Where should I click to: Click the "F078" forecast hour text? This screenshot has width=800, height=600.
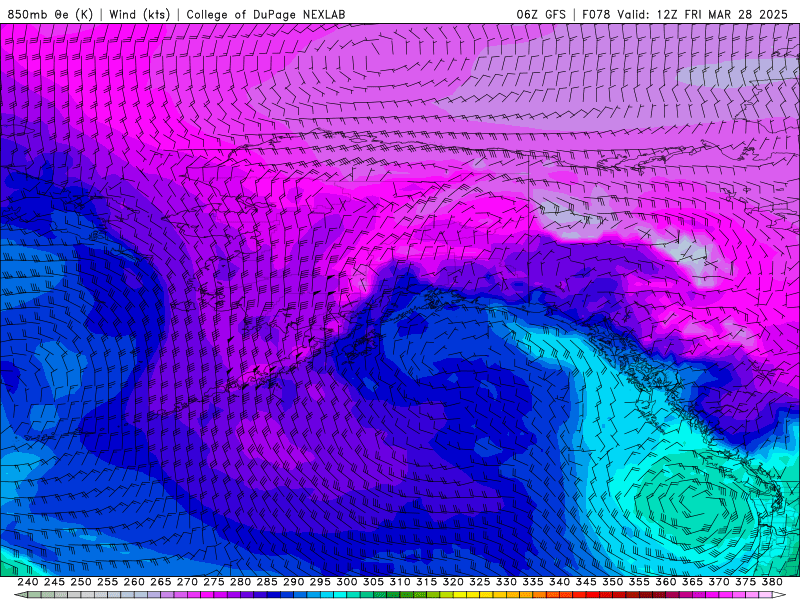[596, 14]
